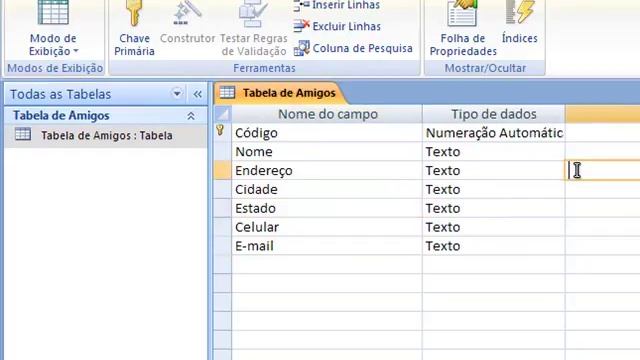640x360 pixels.
Task: Open the Folha de Propriedades sheet
Action: (x=463, y=29)
